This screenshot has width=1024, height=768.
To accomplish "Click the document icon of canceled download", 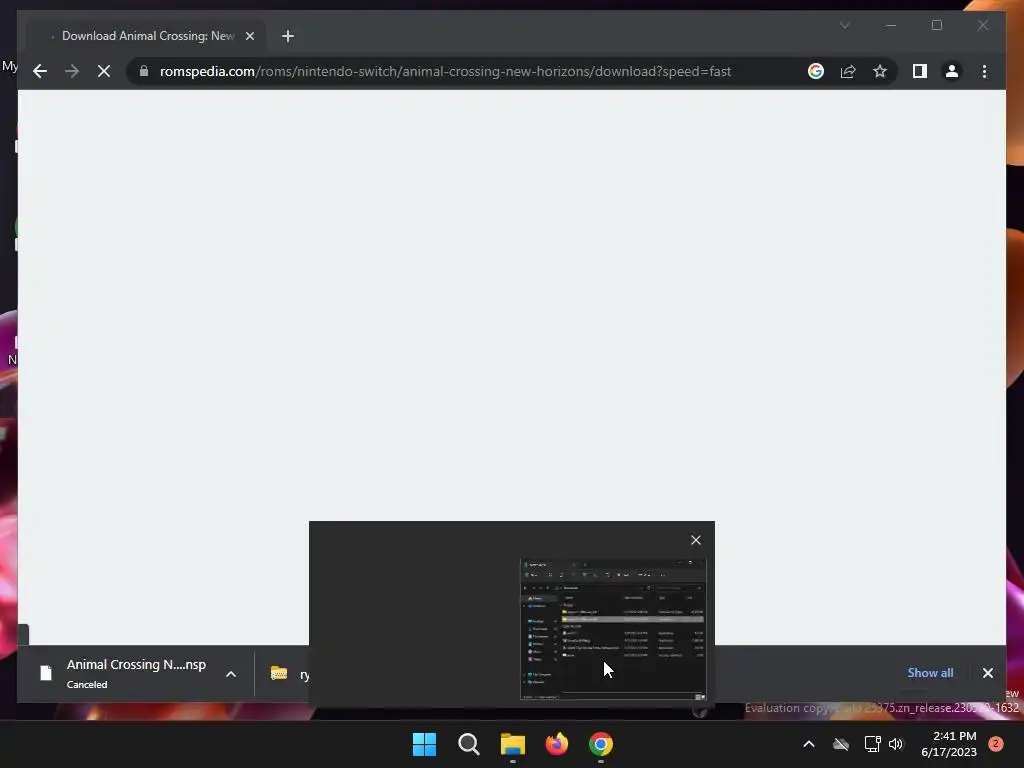I will [46, 673].
